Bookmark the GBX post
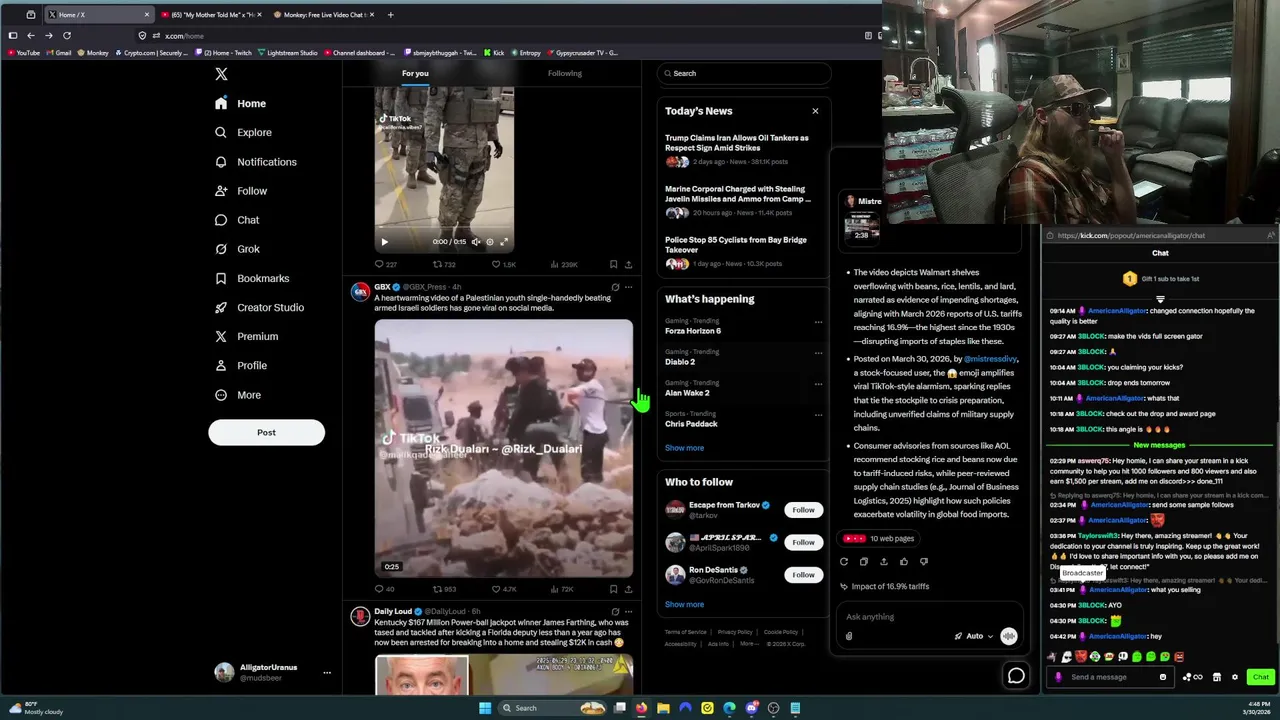1280x720 pixels. click(x=613, y=589)
